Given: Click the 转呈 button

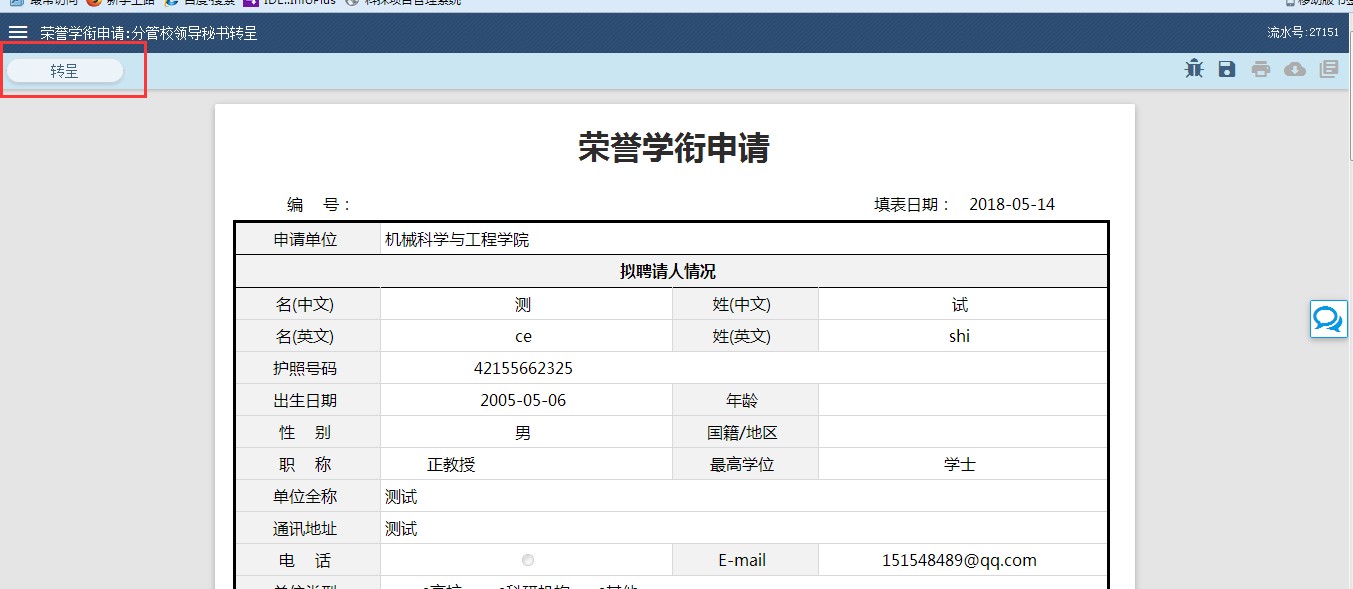Looking at the screenshot, I should (x=65, y=71).
